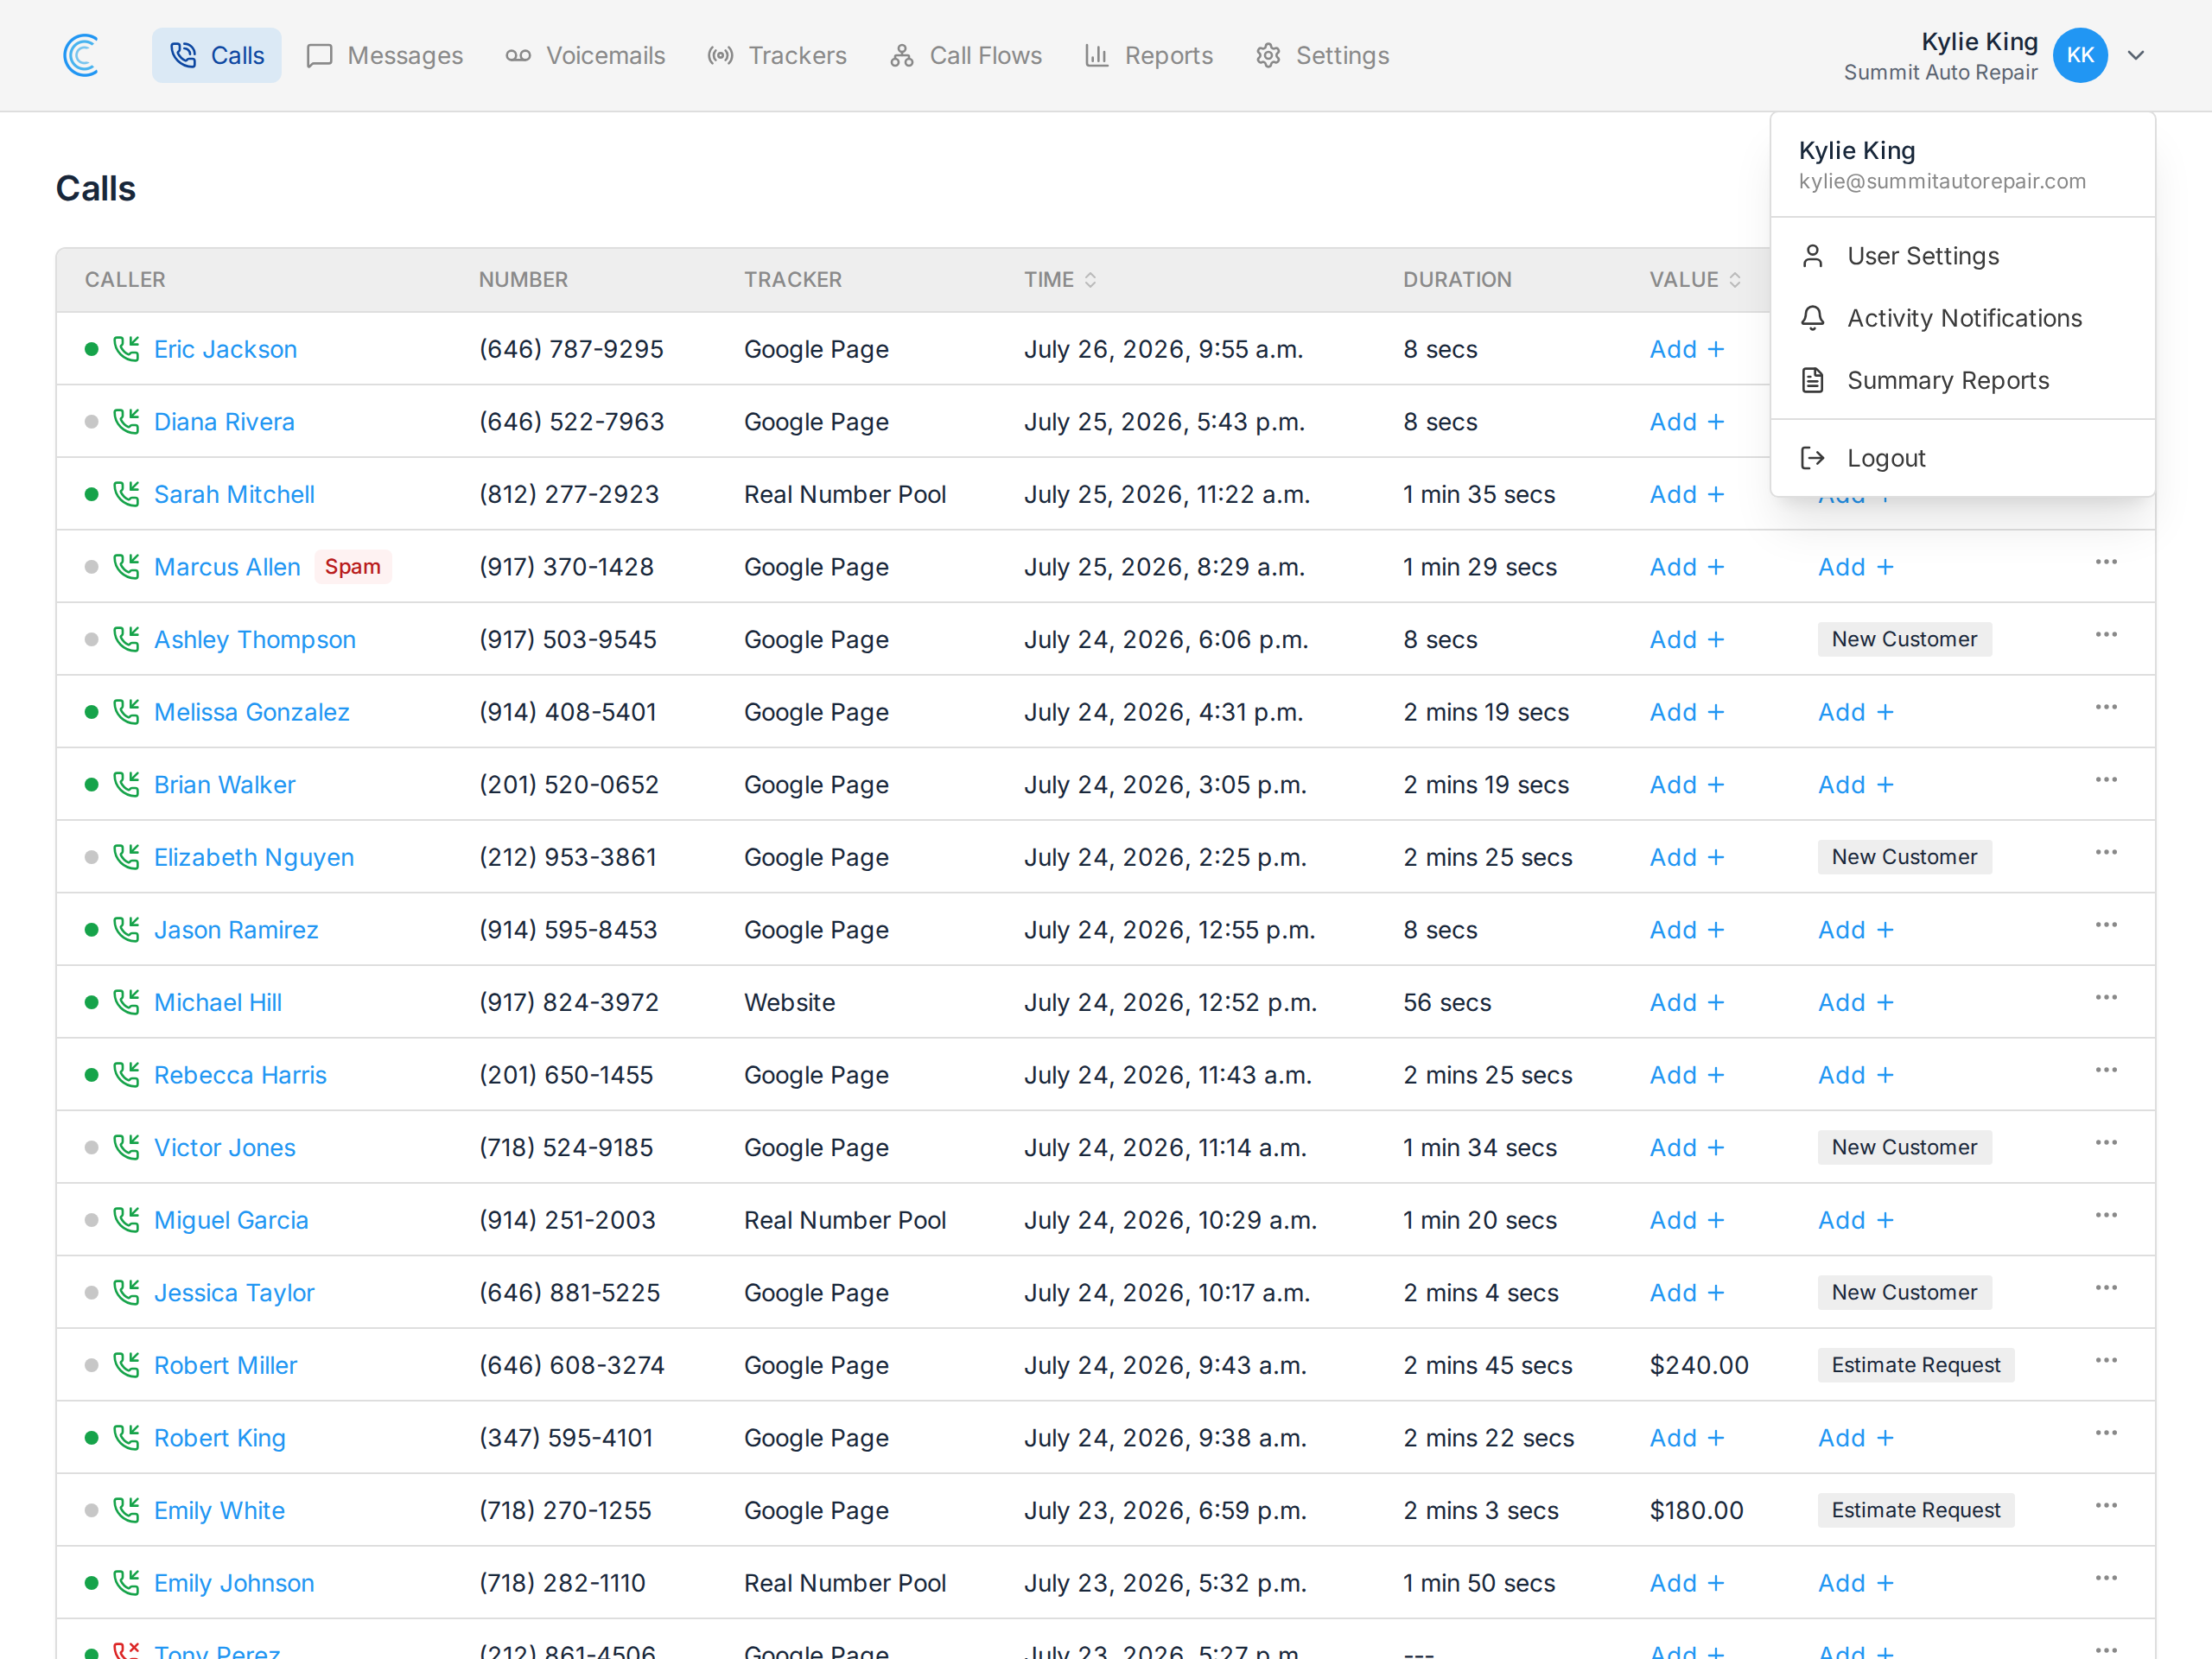2212x1659 pixels.
Task: Sort calls by the Time column
Action: [1060, 280]
